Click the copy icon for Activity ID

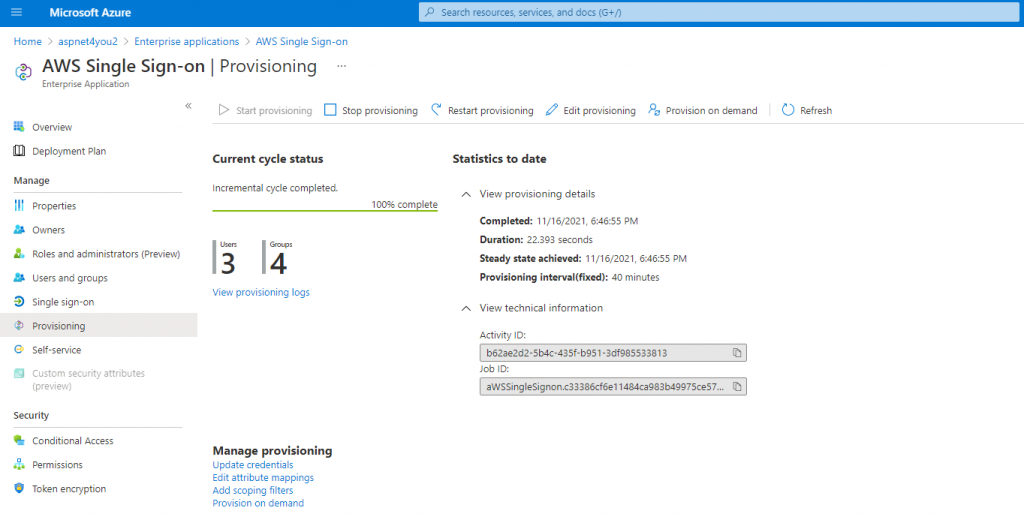tap(736, 353)
